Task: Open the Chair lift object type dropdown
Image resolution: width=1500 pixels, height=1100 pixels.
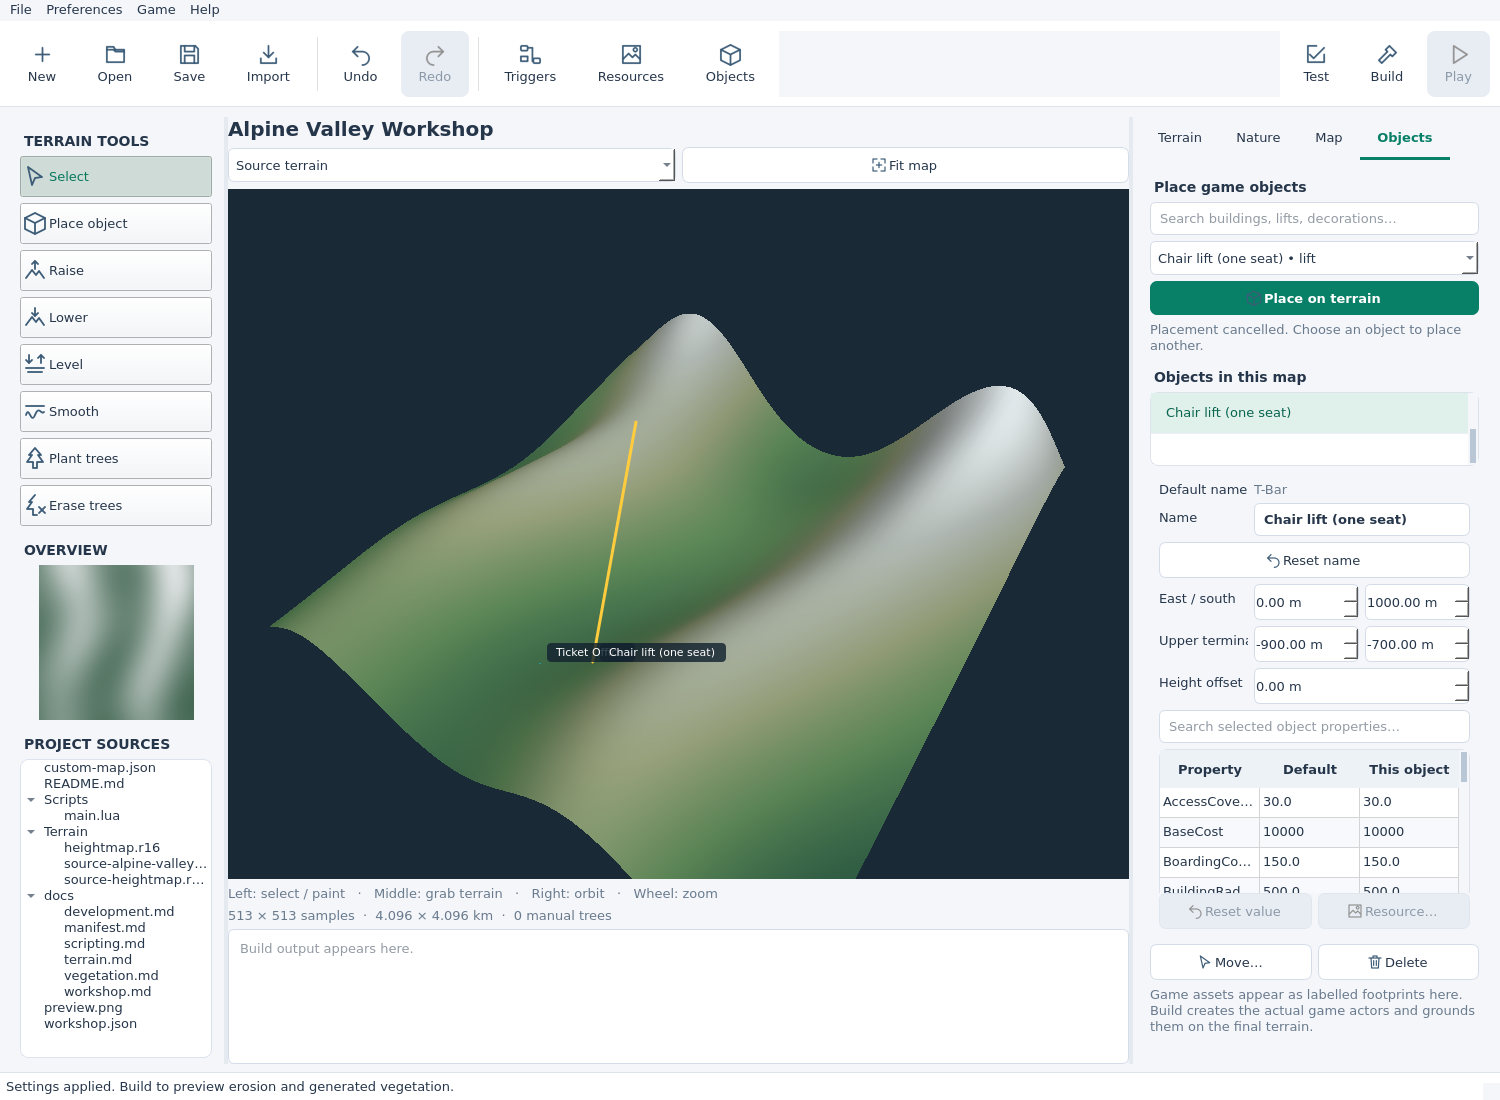Action: click(1314, 258)
